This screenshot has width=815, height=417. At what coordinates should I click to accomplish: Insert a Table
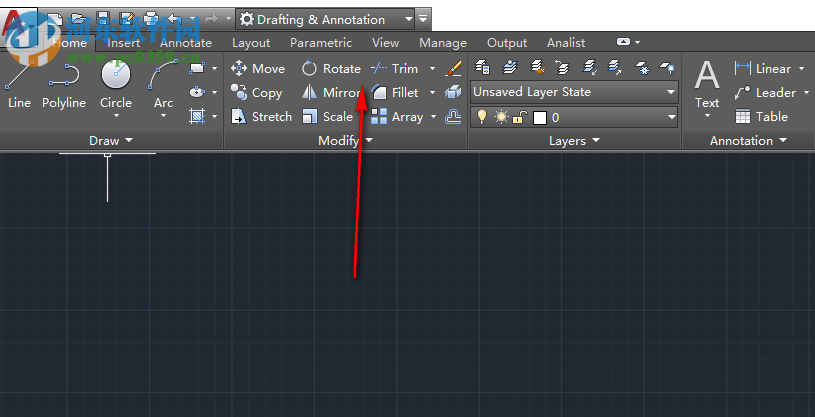point(761,116)
